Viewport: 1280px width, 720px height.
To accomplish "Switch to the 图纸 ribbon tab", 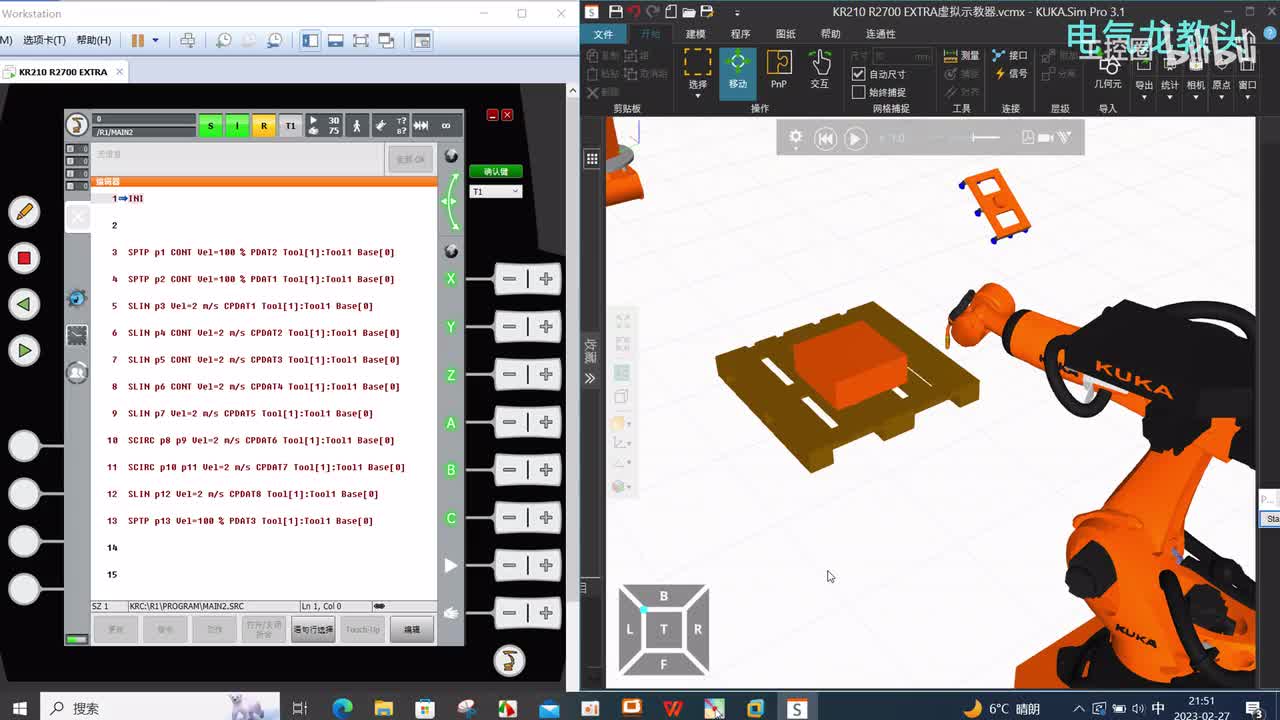I will [786, 34].
